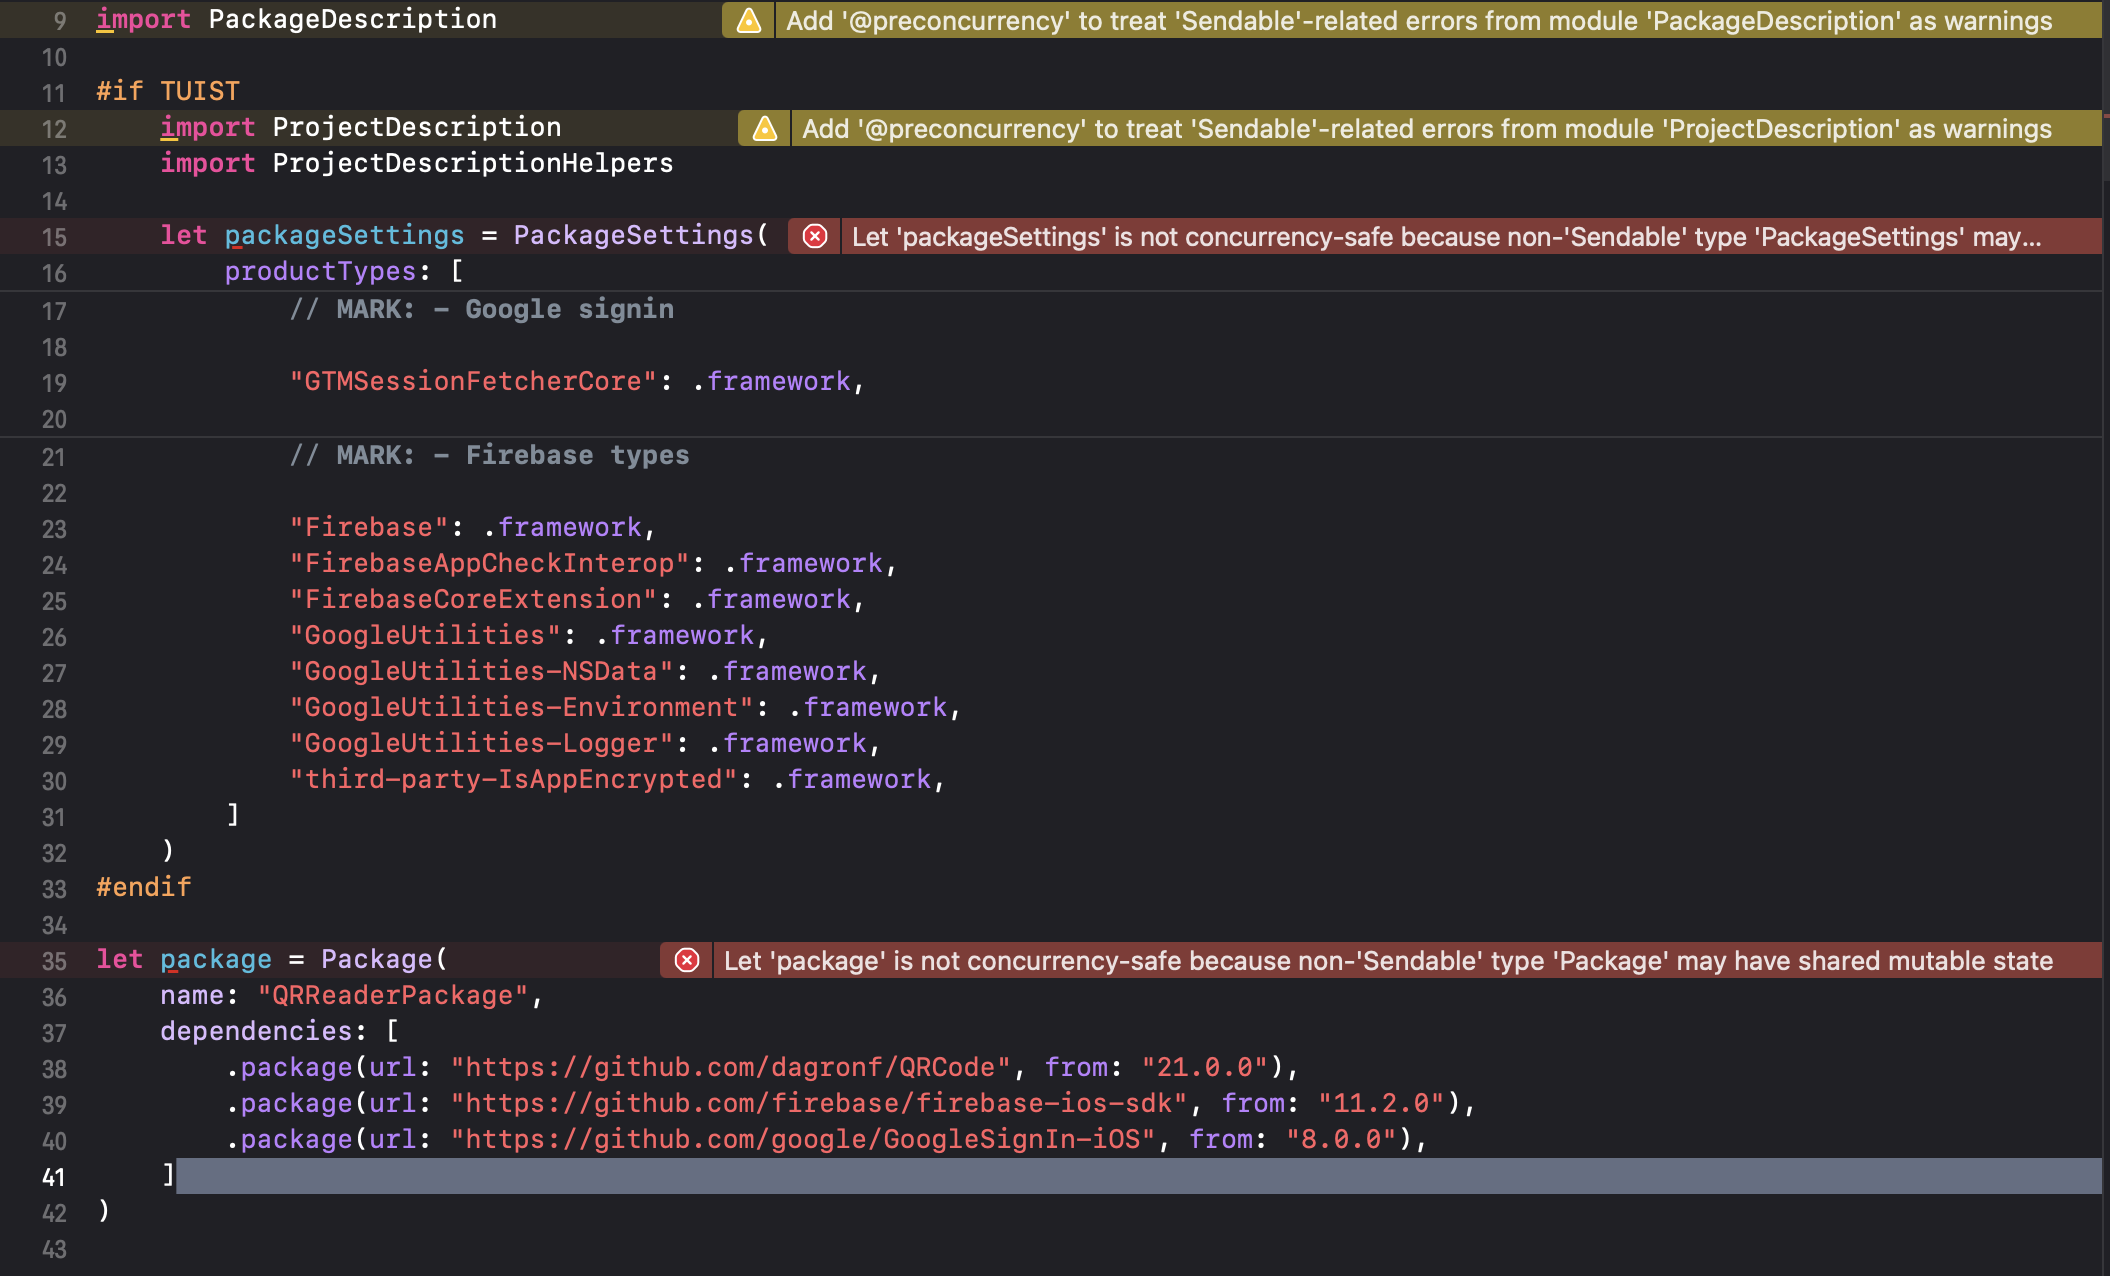Click 'ProjectDescriptionHelpers' import name
Screen dimensions: 2110x1276
point(473,163)
